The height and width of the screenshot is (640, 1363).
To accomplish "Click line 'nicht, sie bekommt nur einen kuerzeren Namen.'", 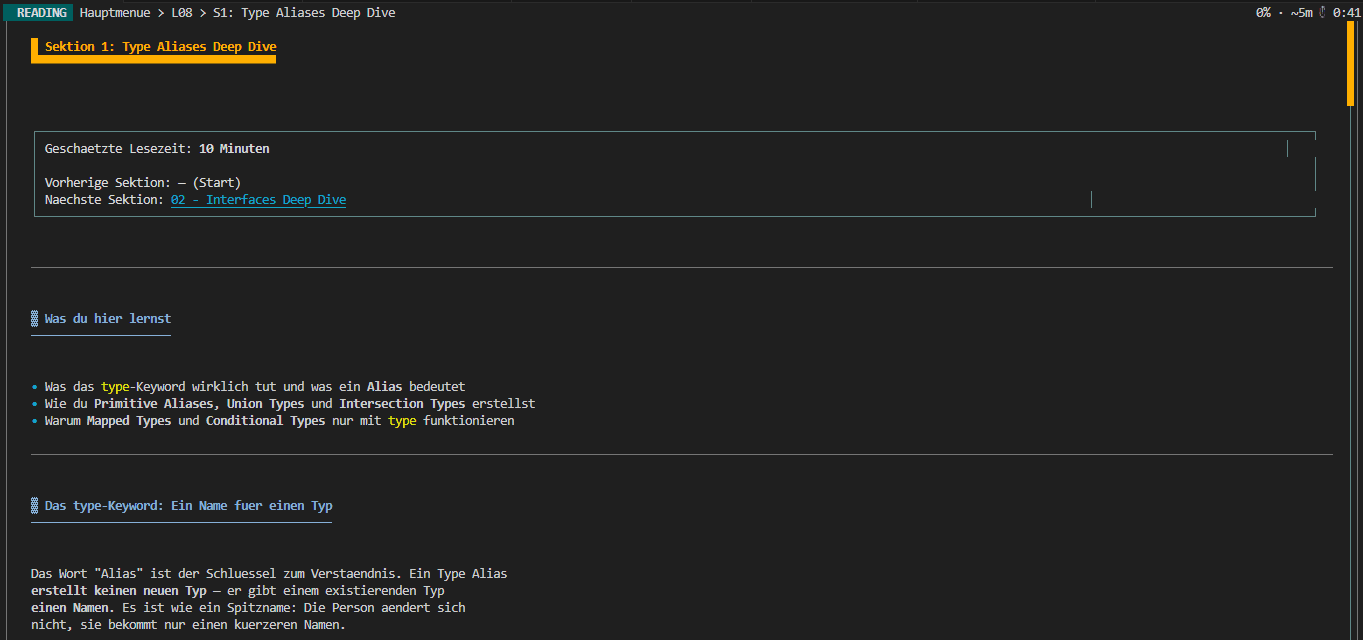I will click(188, 625).
